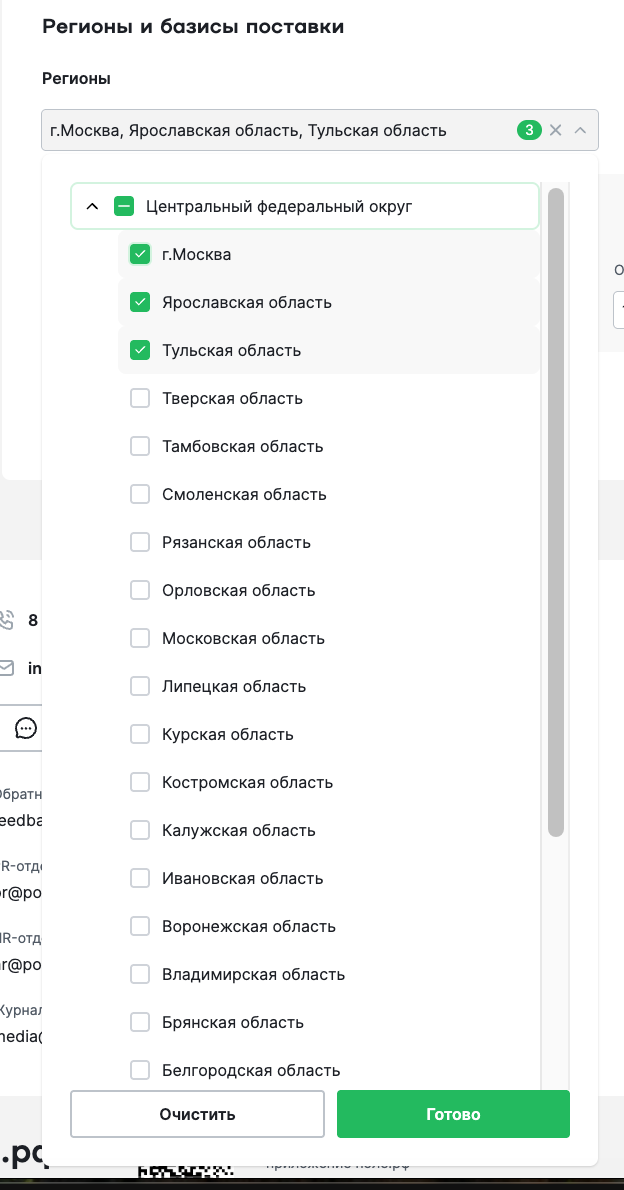Screen dimensions: 624x1190
Task: Click the Брянская область label
Action: coord(233,1022)
